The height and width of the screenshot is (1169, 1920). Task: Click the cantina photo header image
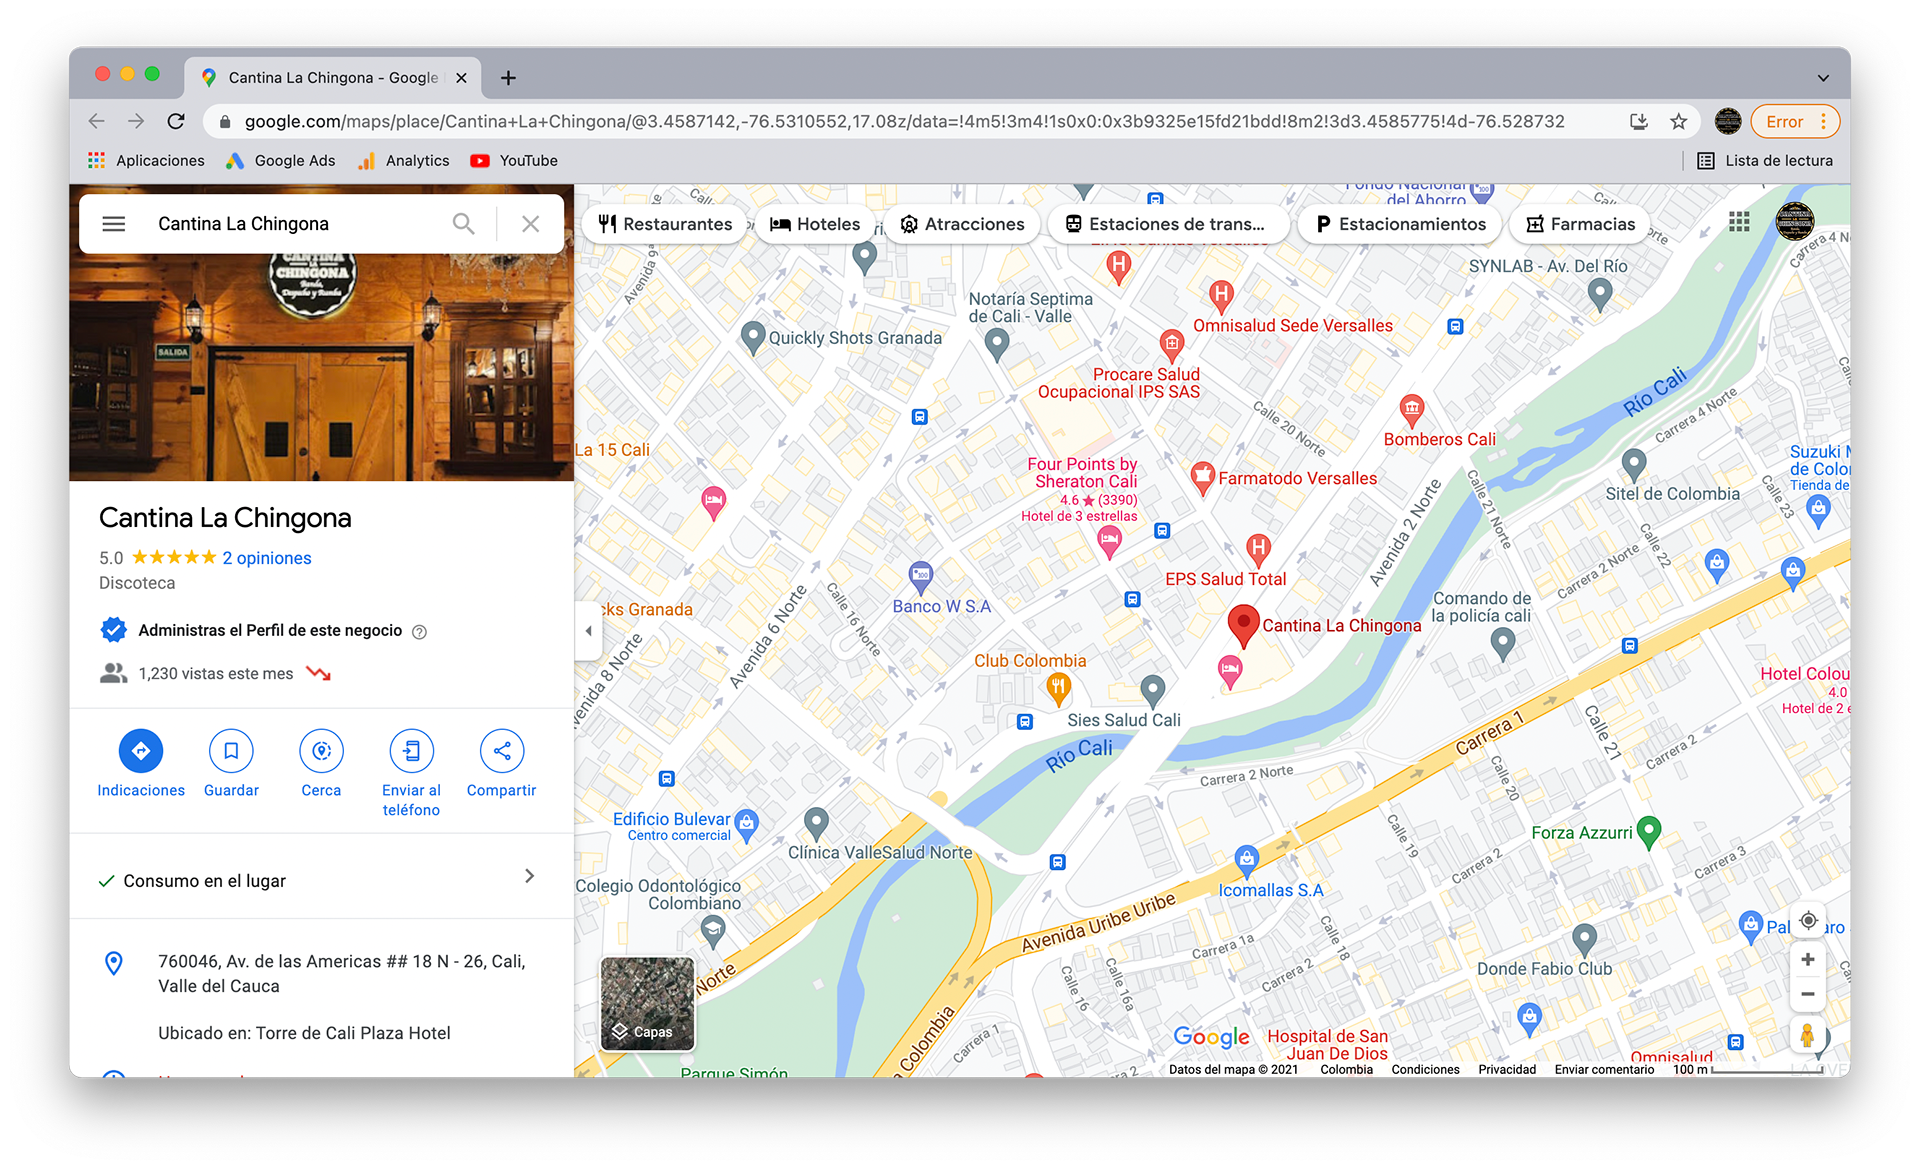point(321,366)
